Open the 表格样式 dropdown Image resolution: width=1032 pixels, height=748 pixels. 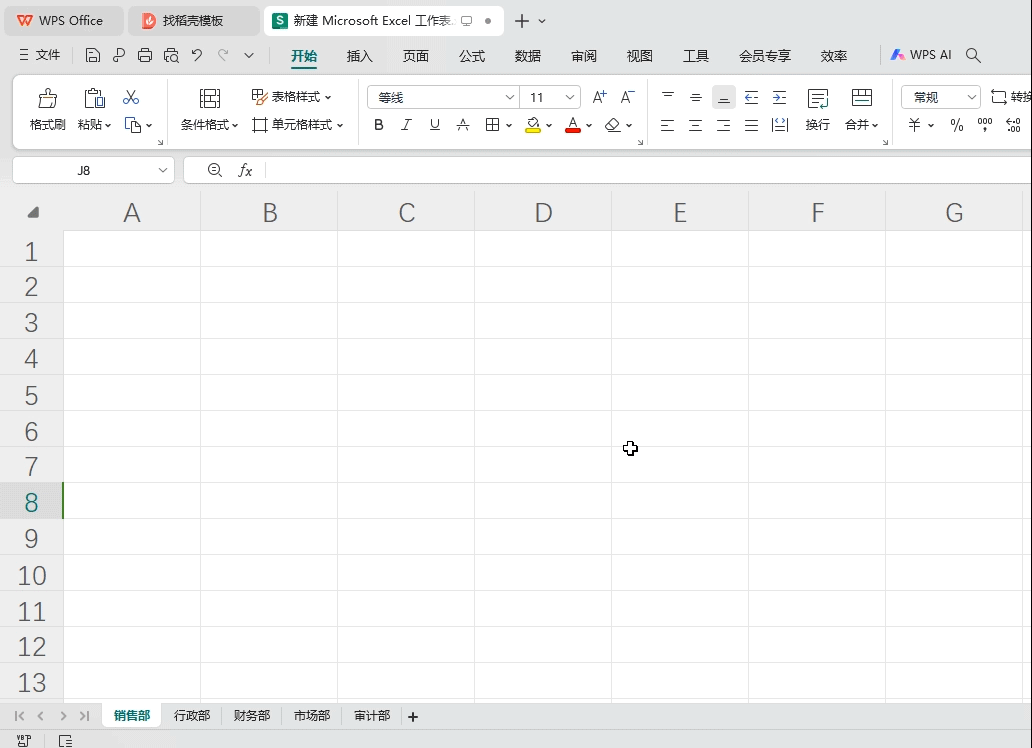click(x=292, y=97)
